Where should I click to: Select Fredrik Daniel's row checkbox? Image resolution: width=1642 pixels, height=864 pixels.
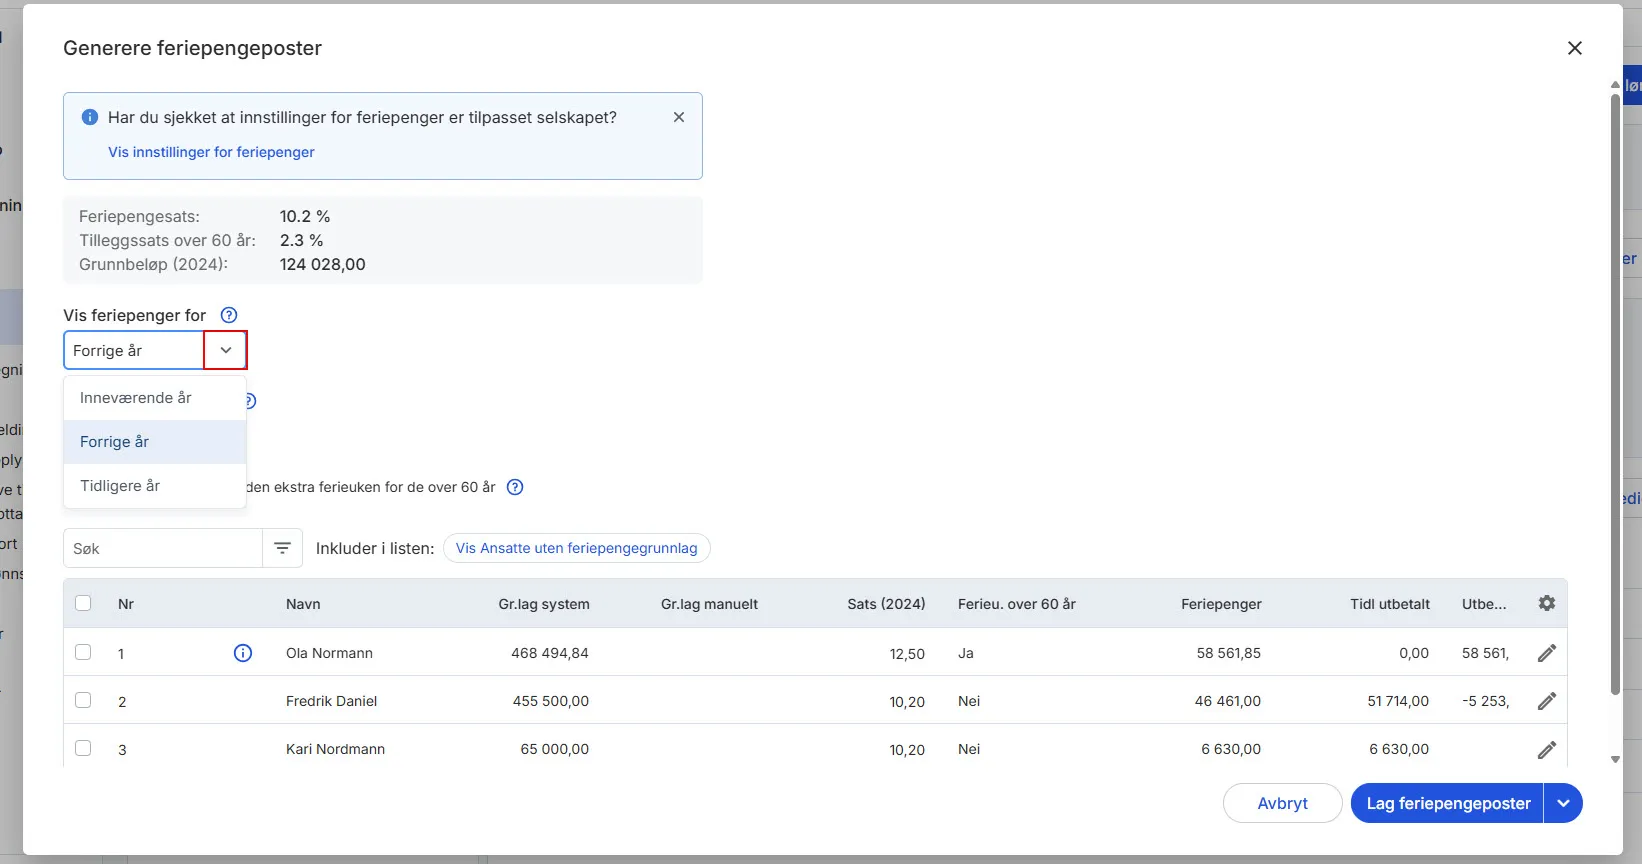(83, 700)
